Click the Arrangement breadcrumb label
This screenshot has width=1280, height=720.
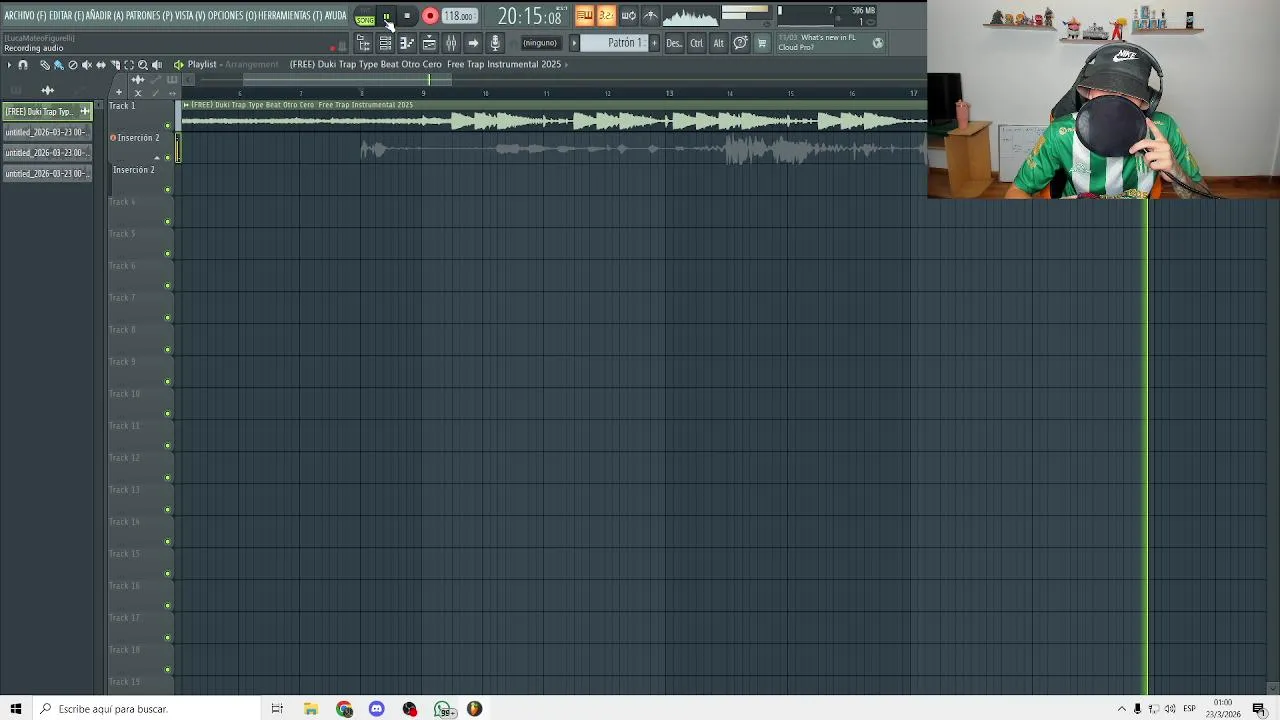coord(252,65)
